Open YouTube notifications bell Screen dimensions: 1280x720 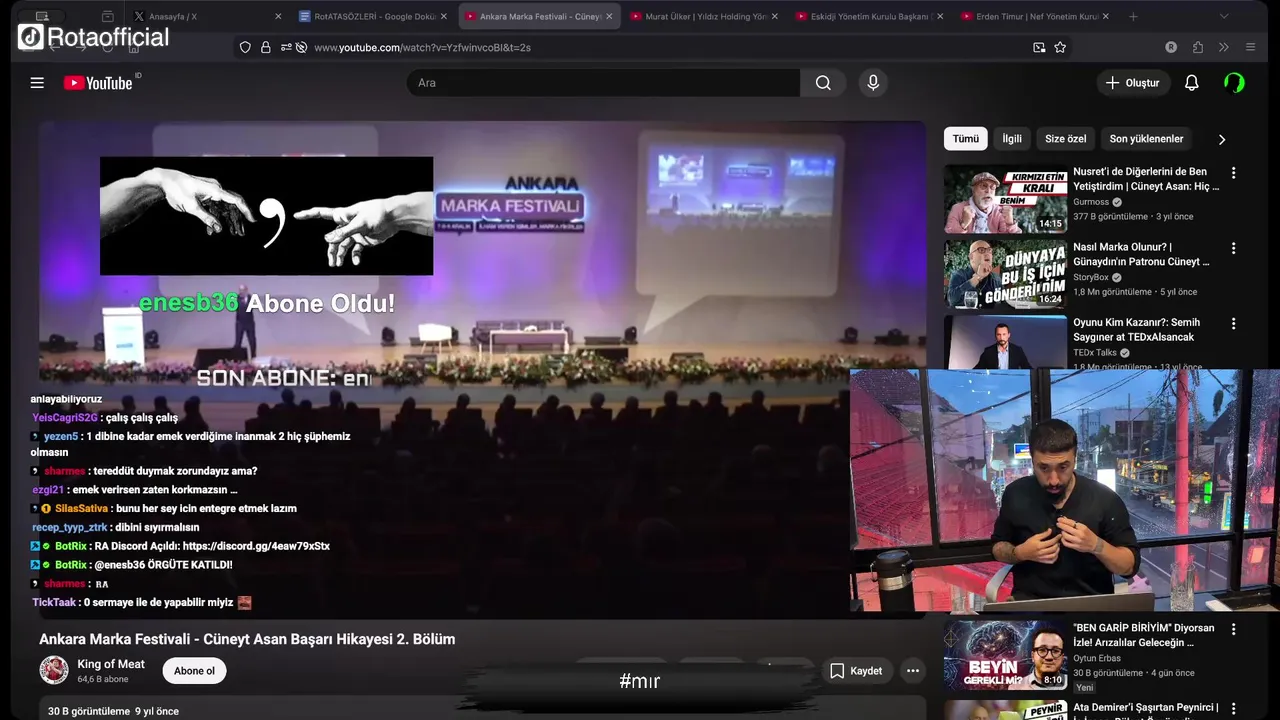[1191, 83]
